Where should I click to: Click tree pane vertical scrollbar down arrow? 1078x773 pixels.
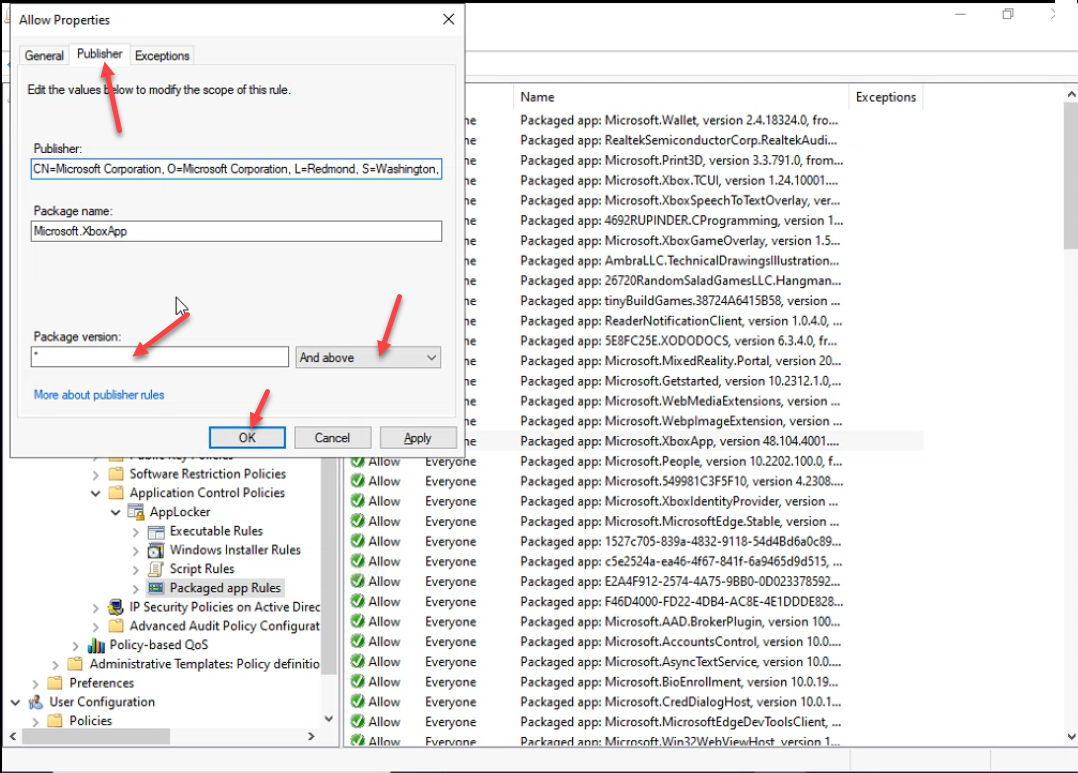[x=329, y=719]
